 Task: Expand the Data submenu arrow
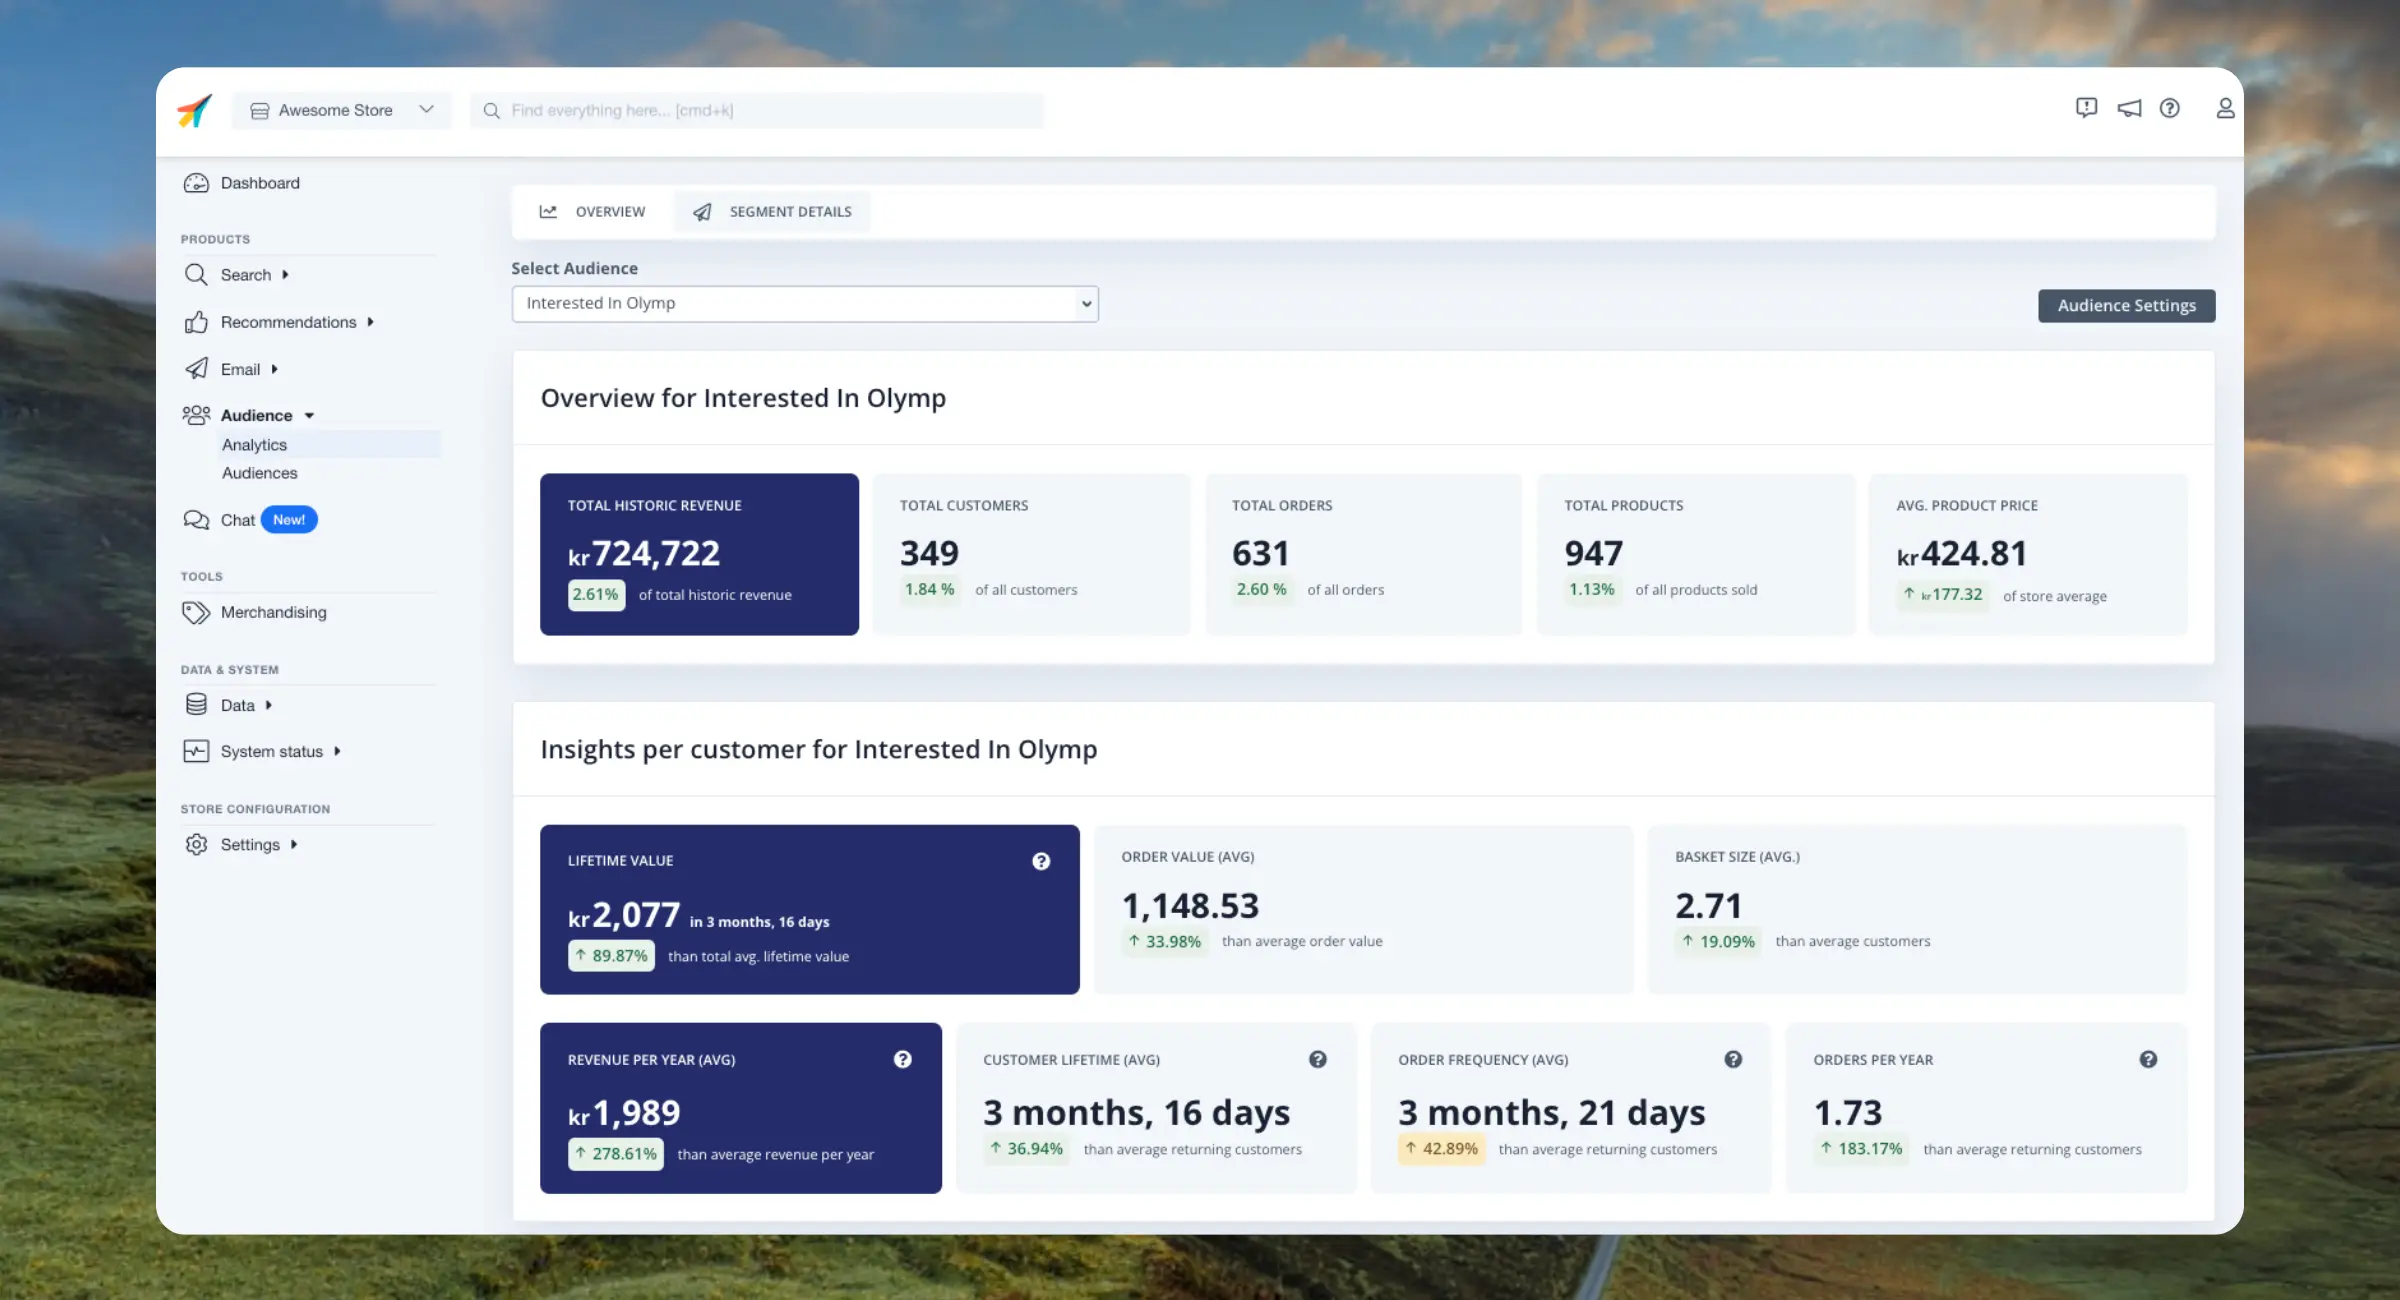coord(268,705)
